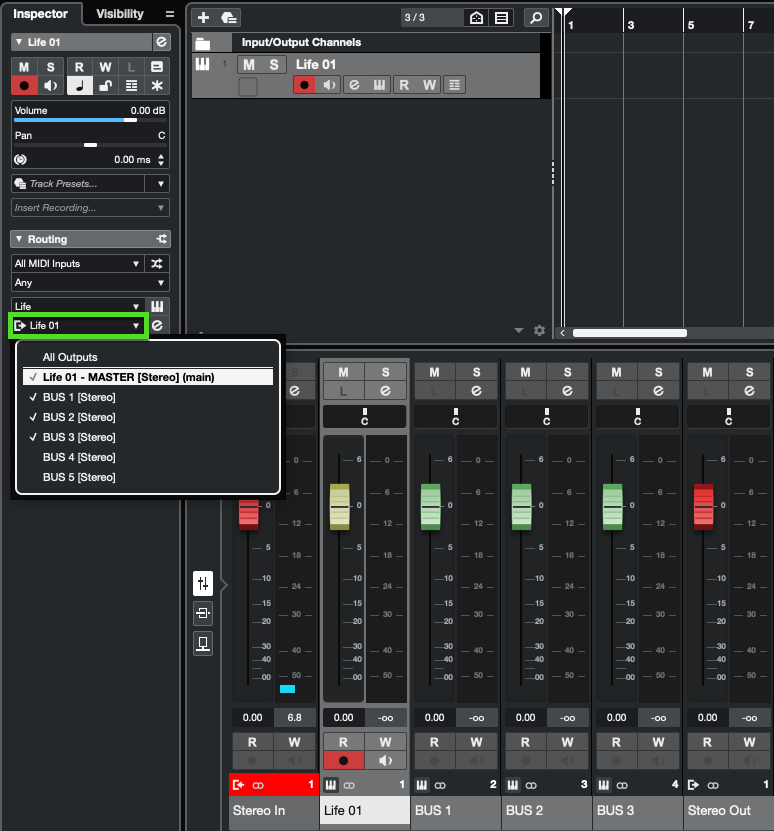Open Track Presets dropdown arrow

click(x=161, y=184)
